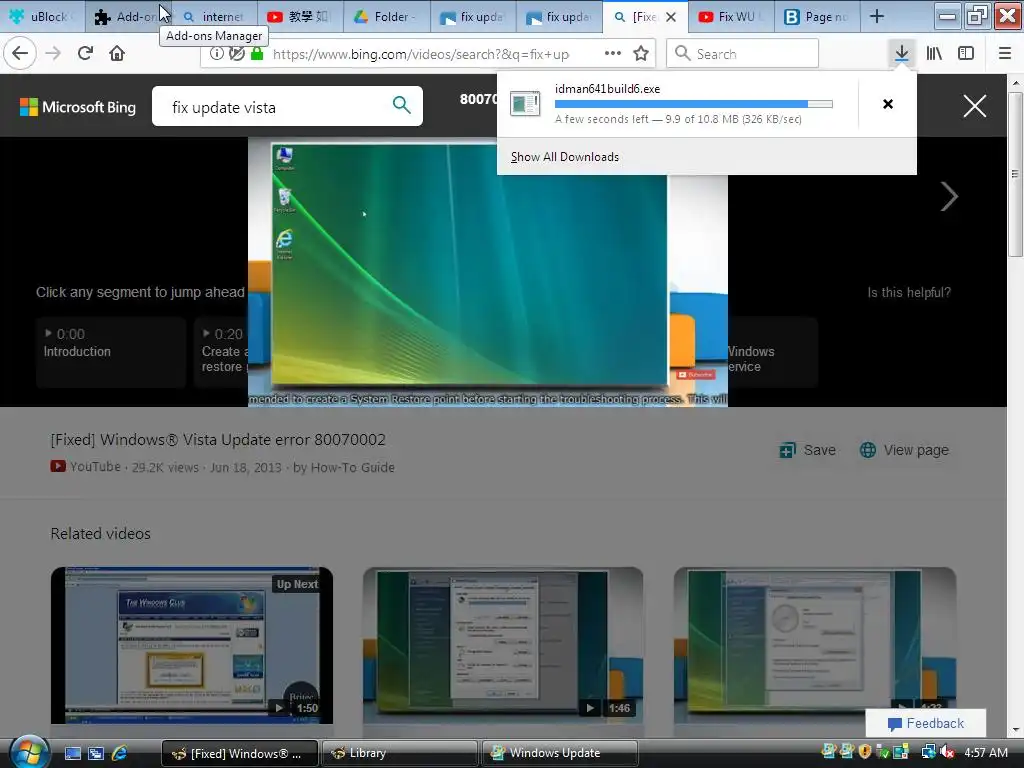The image size is (1024, 768).
Task: Open the Windows Start orb
Action: click(29, 751)
